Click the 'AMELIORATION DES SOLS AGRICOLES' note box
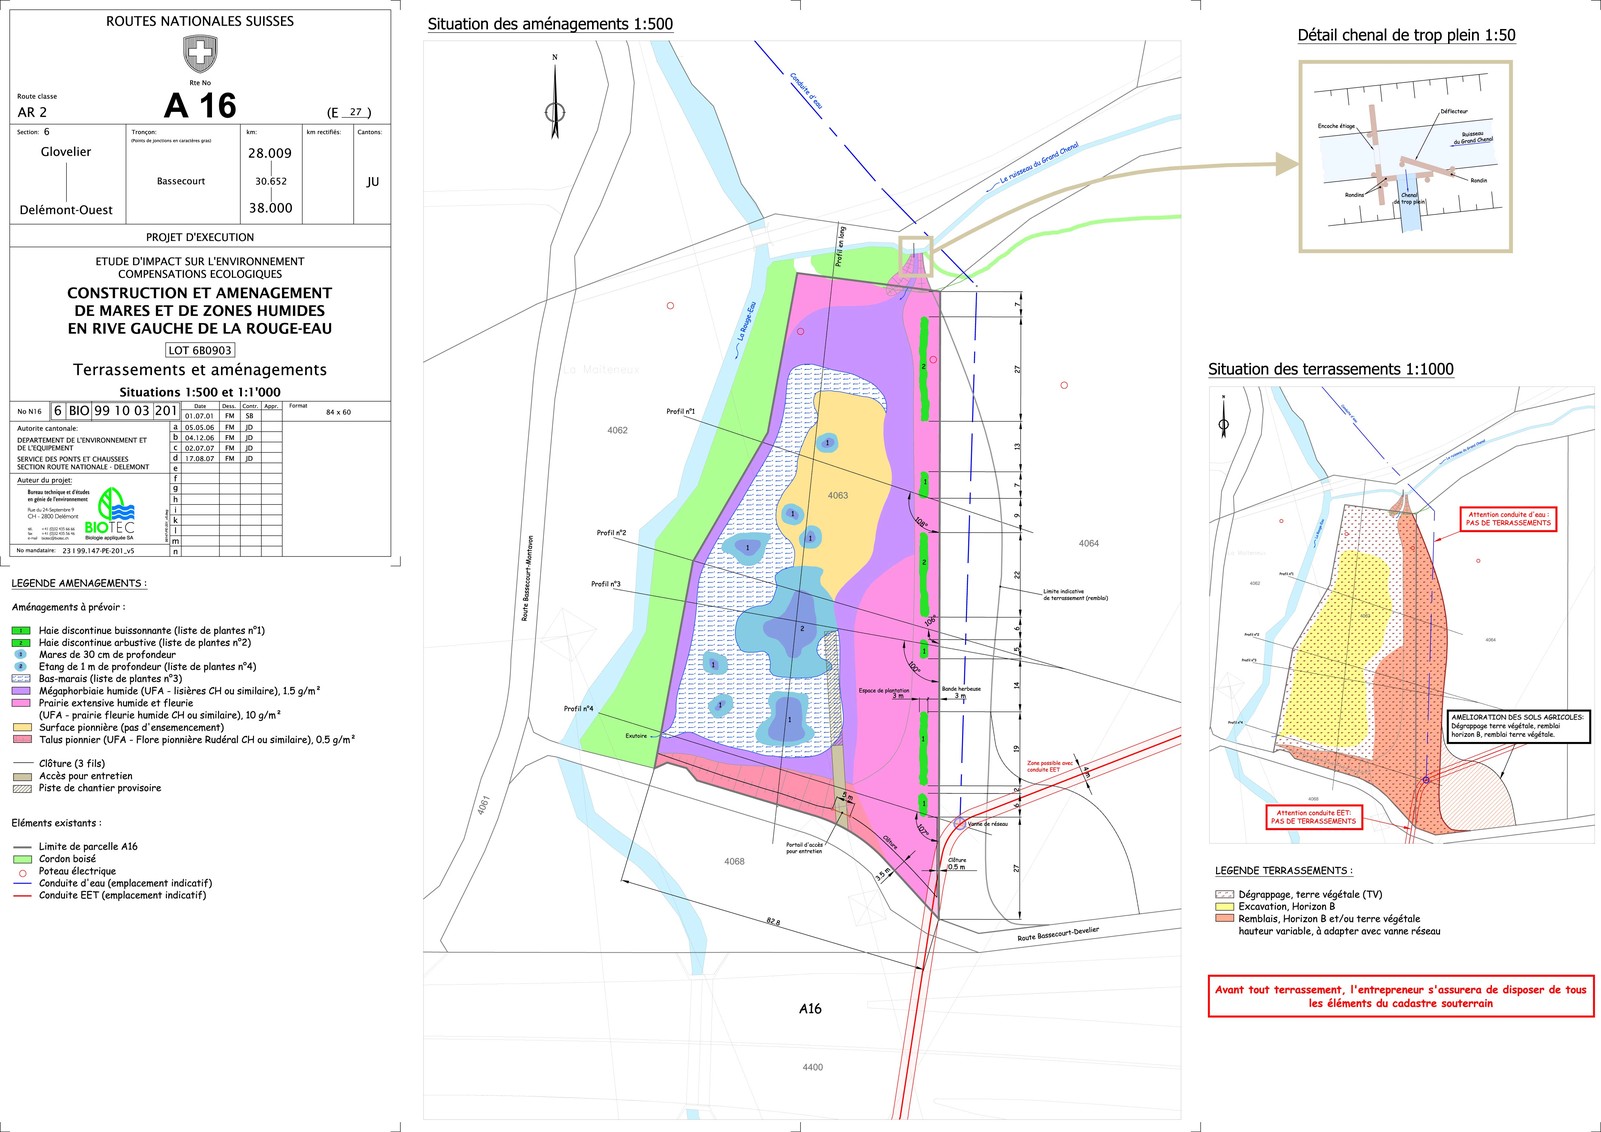 coord(1517,726)
